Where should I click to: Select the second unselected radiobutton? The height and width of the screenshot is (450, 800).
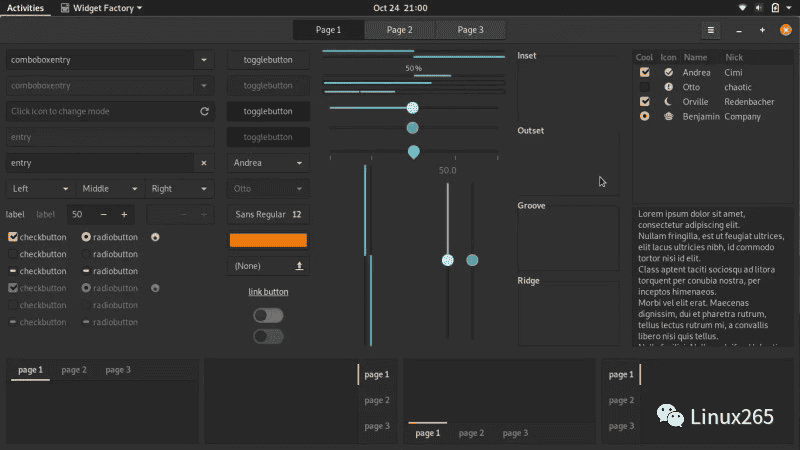click(x=86, y=254)
